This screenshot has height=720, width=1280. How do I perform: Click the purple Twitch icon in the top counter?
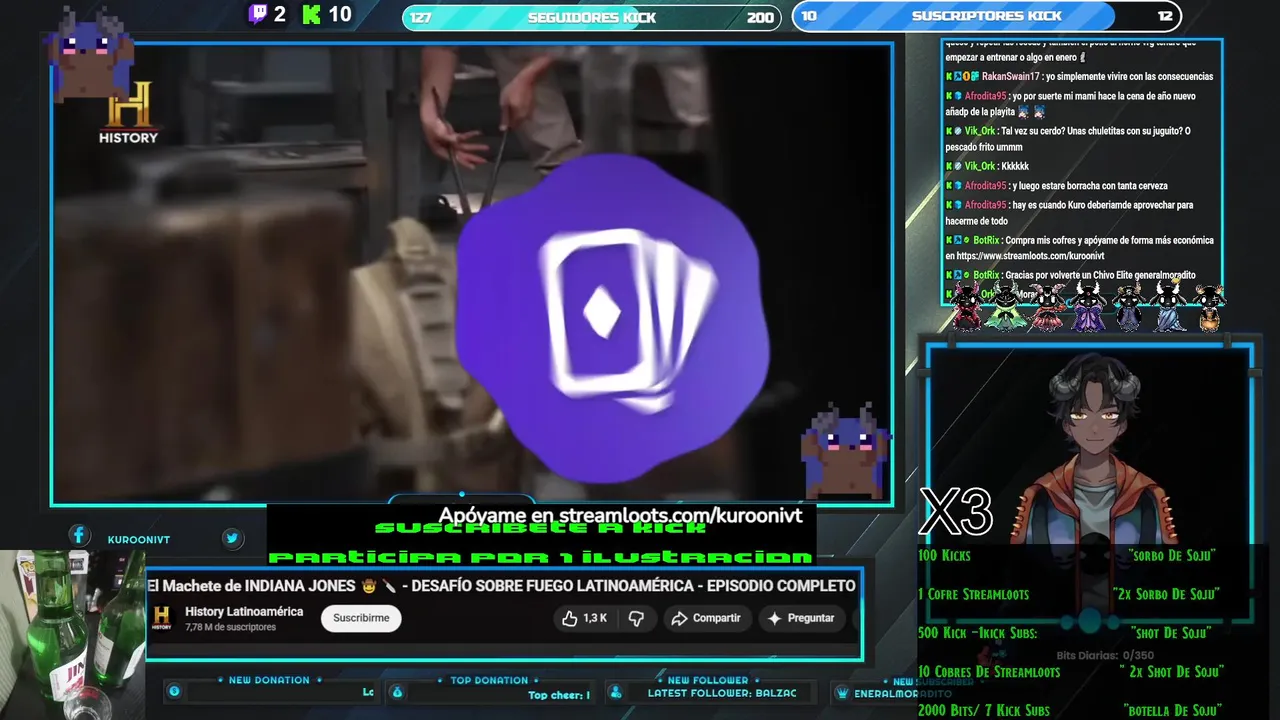(258, 14)
